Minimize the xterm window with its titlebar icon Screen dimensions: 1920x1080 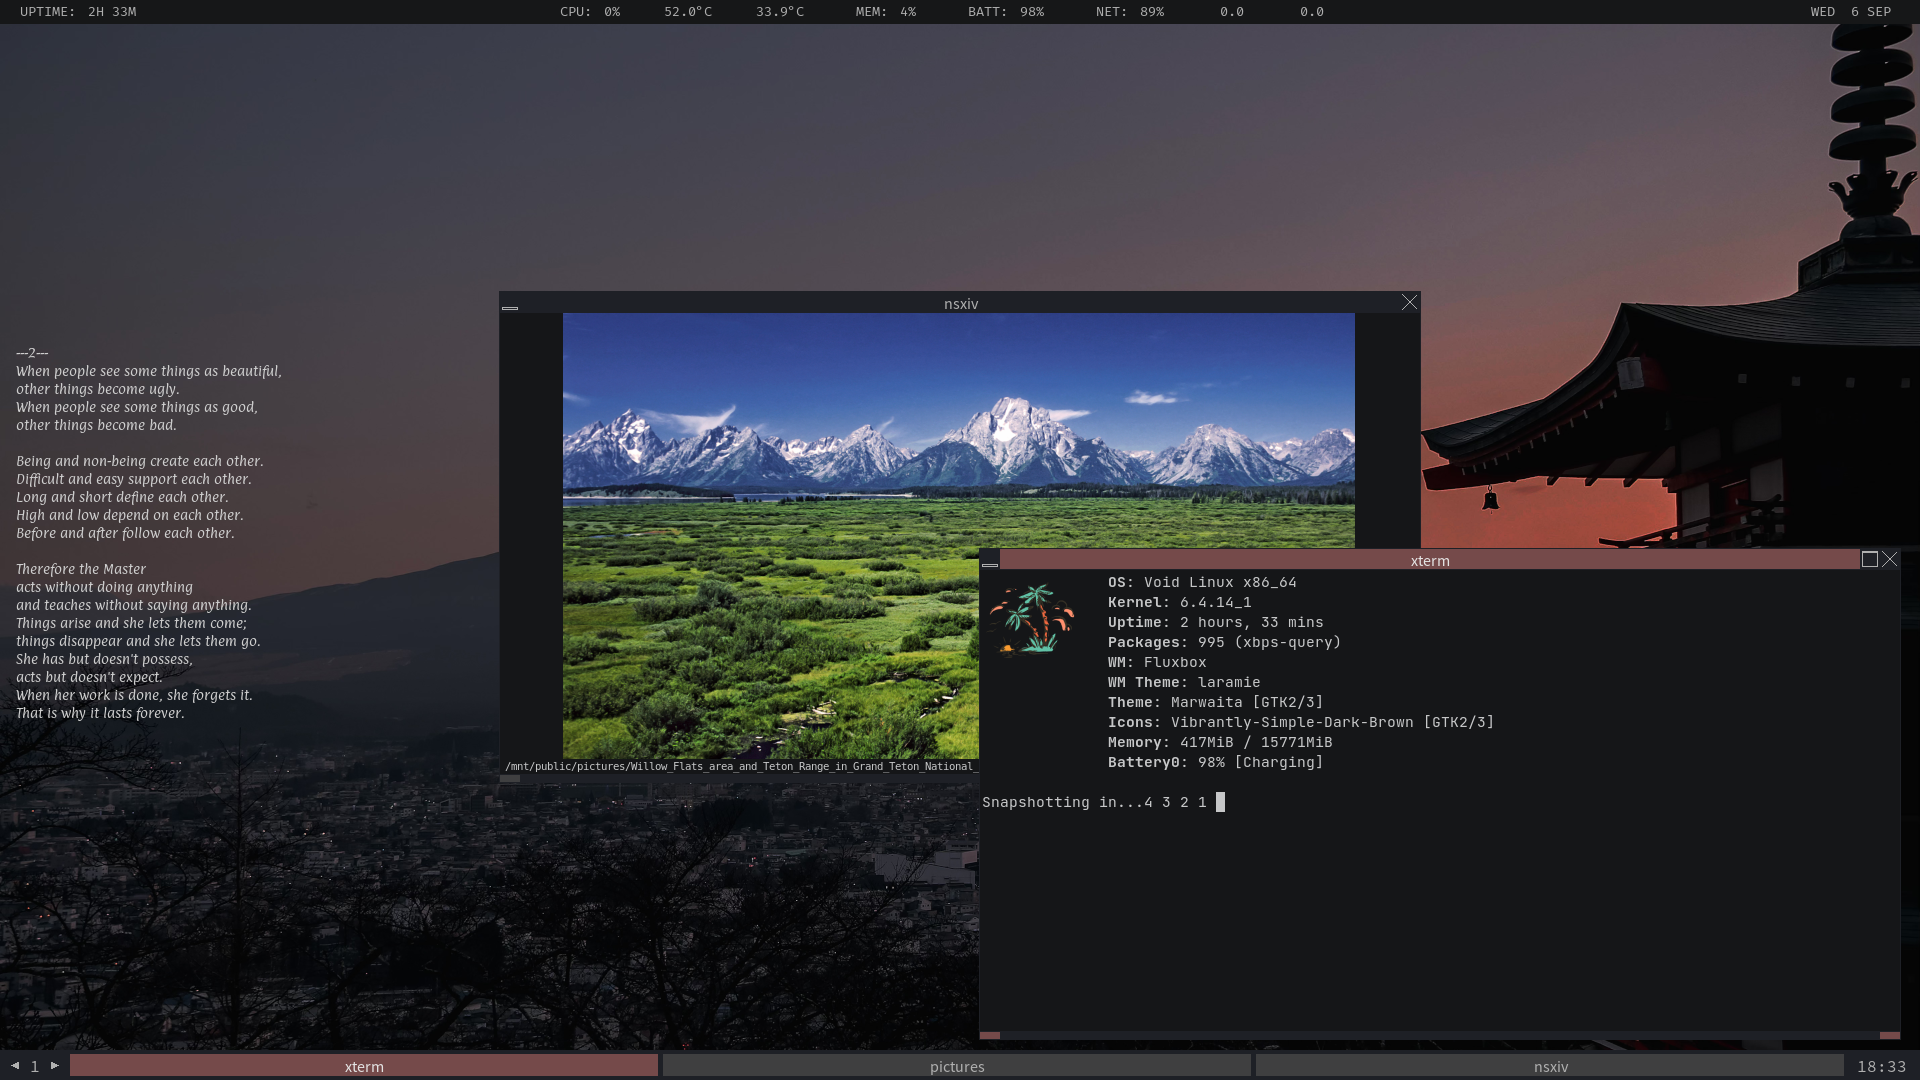click(x=990, y=562)
